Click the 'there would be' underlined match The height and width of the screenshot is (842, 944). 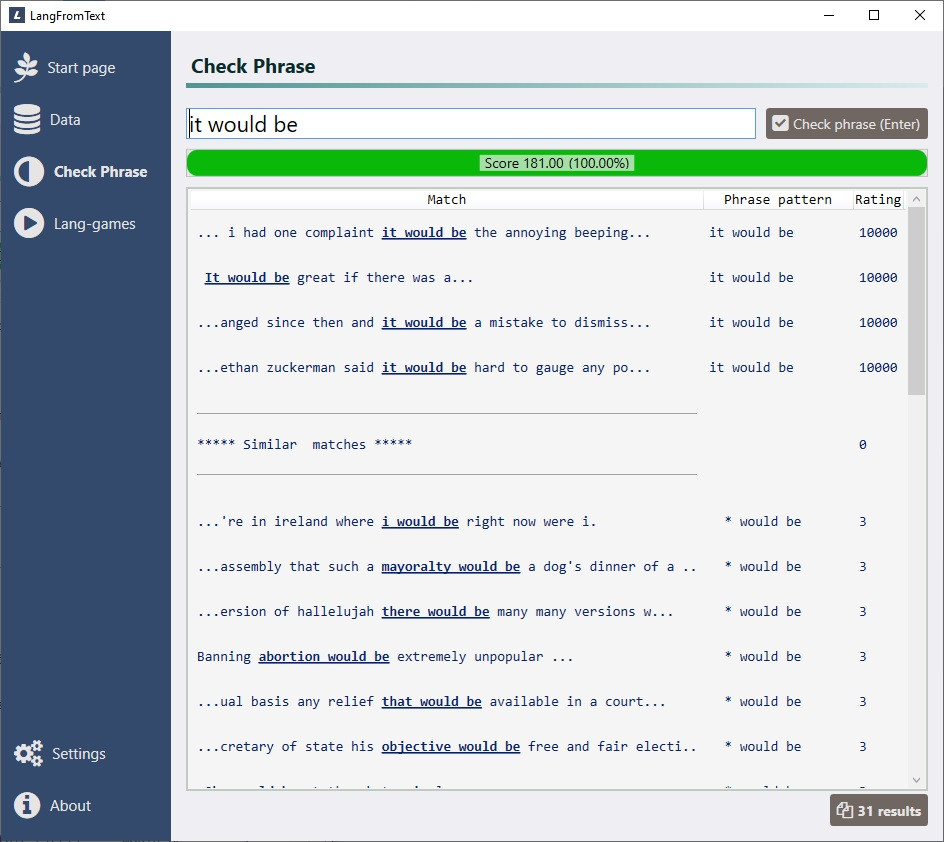point(435,611)
